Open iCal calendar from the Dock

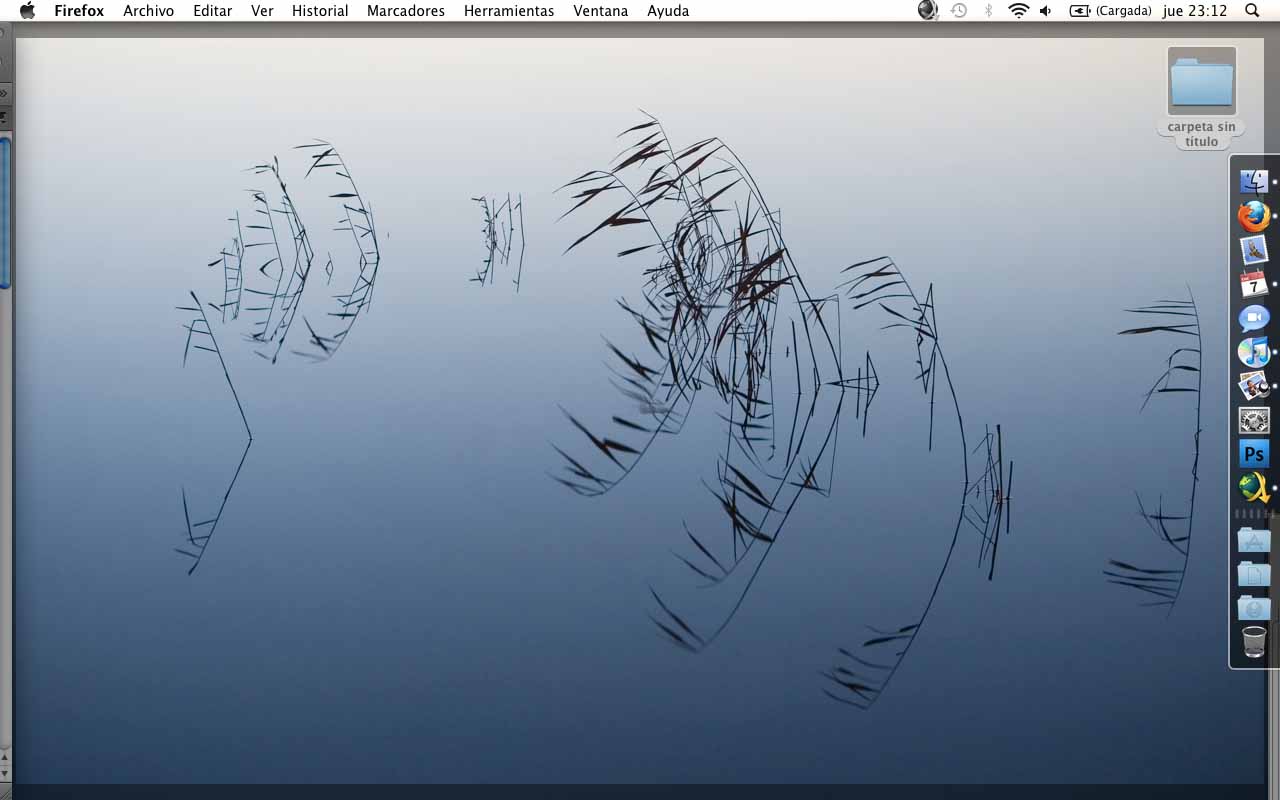1254,284
